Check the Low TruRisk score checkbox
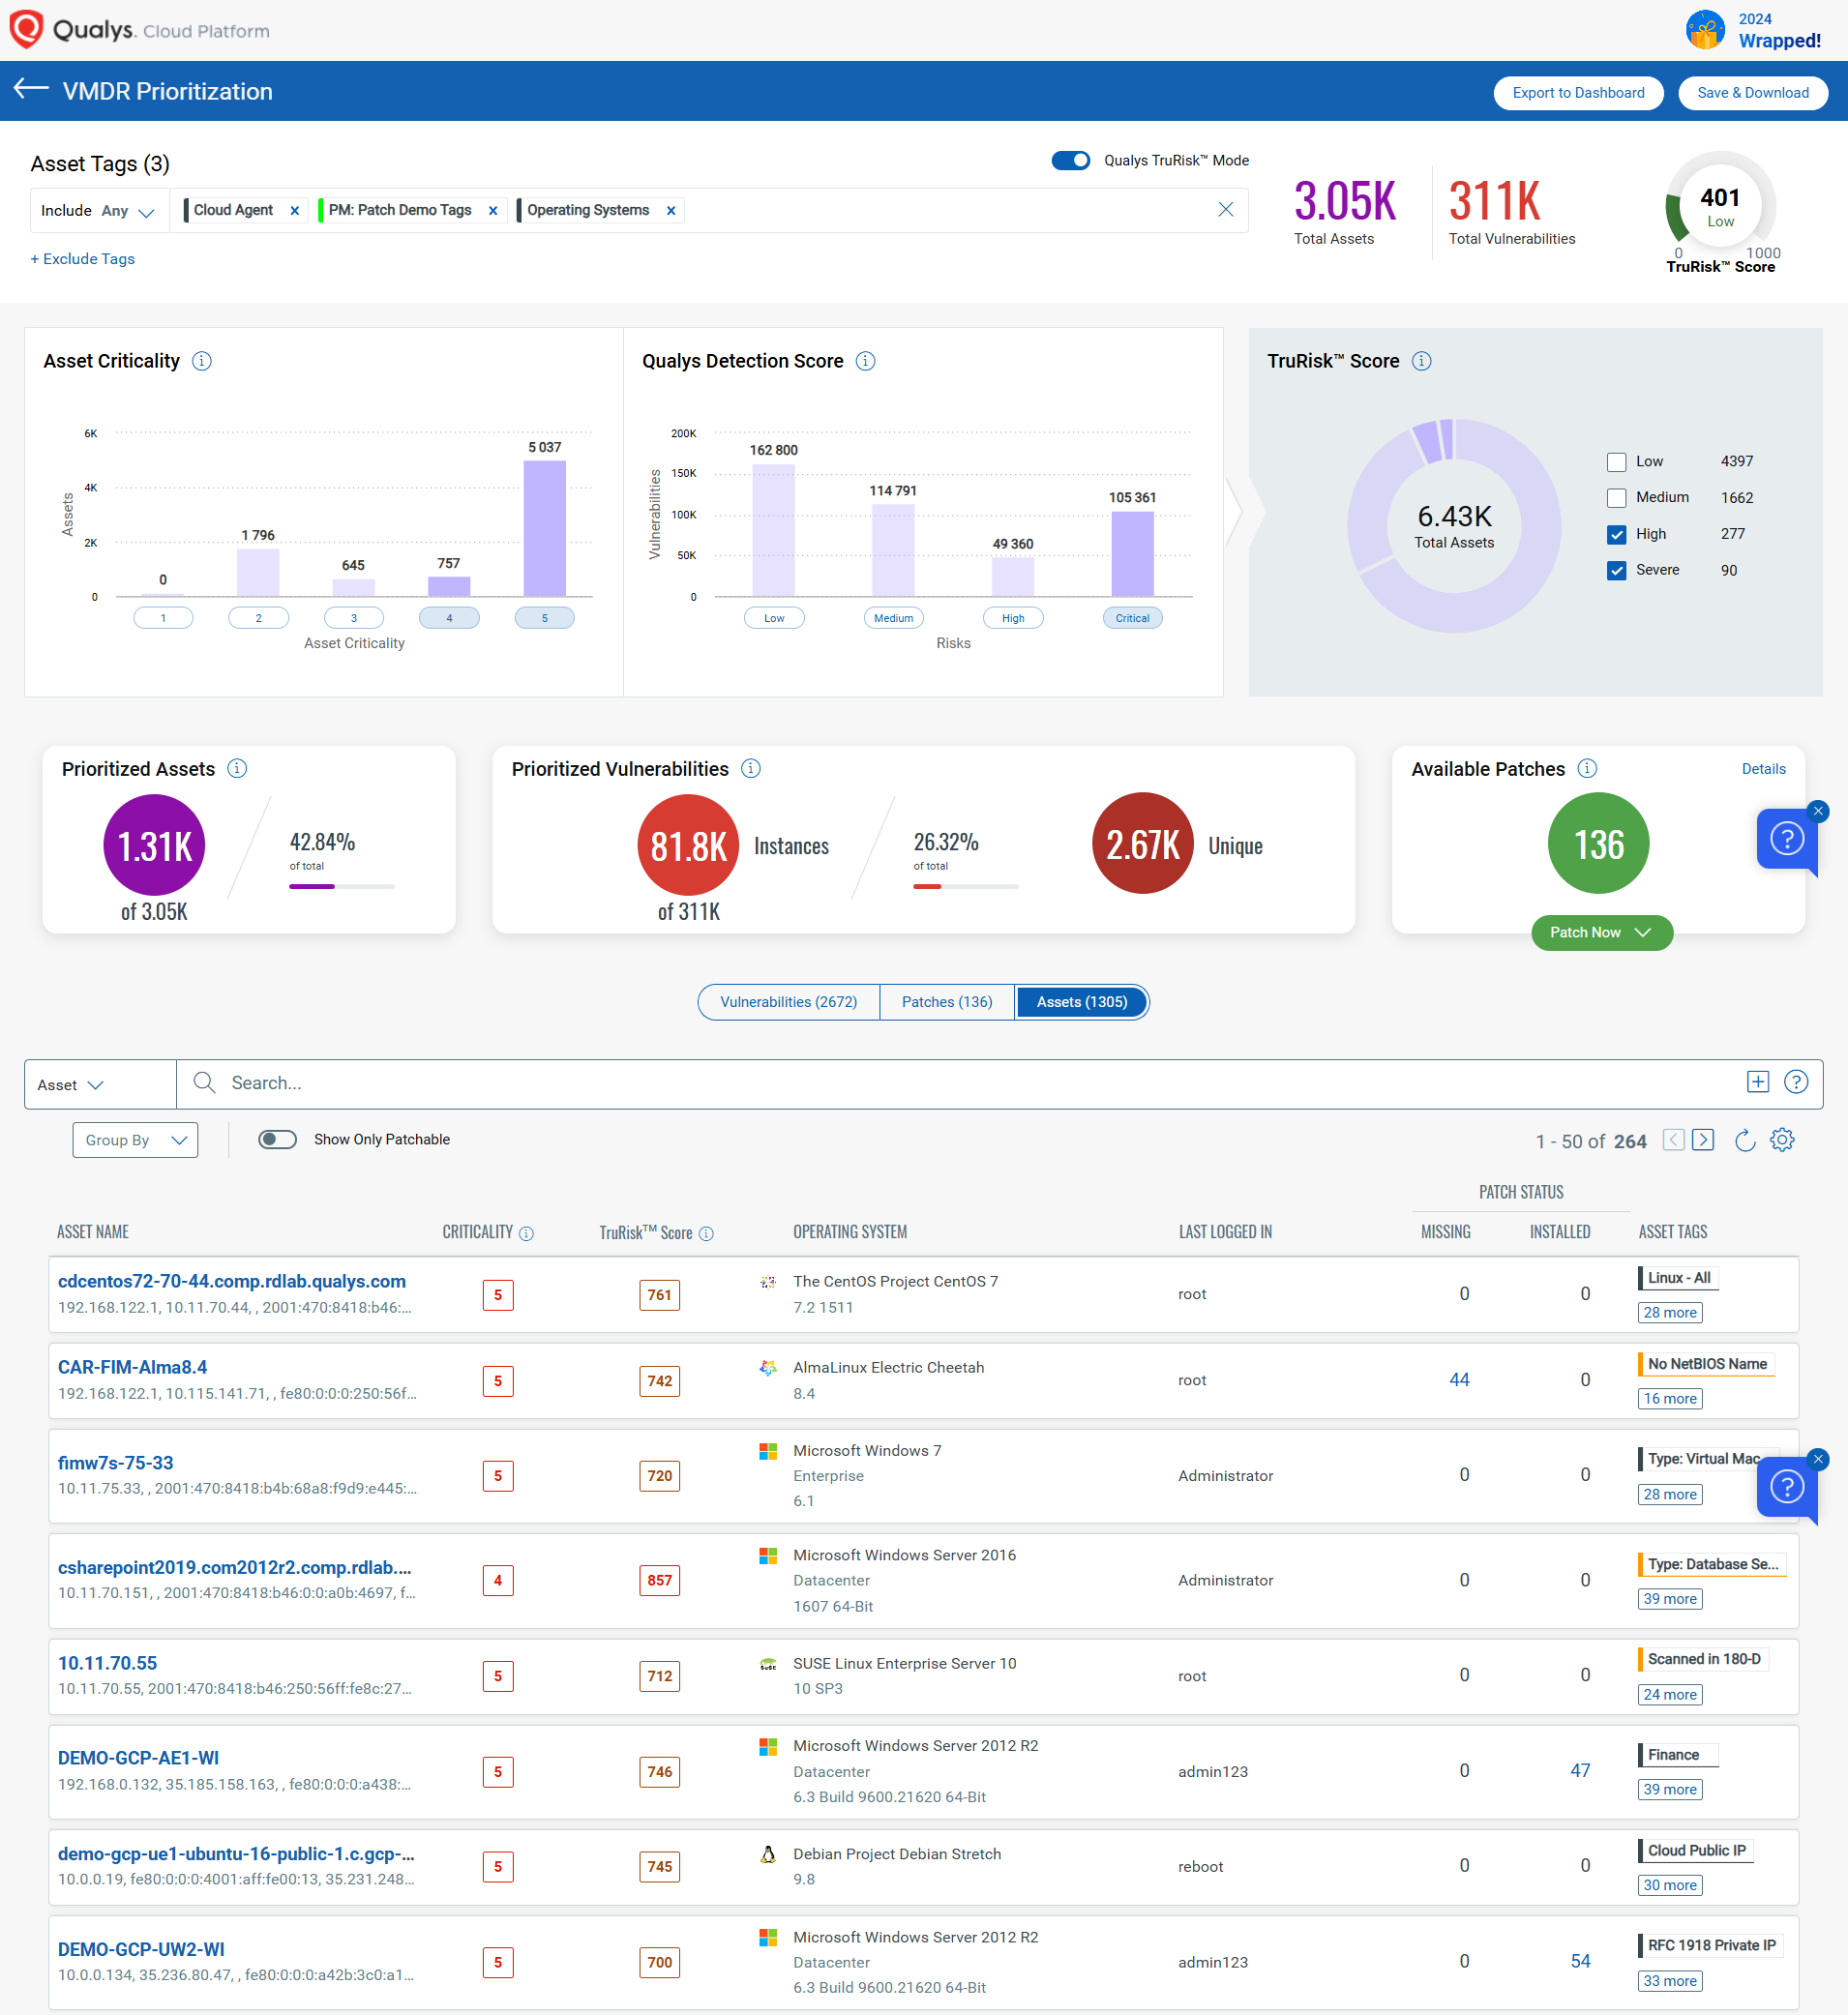 coord(1616,462)
